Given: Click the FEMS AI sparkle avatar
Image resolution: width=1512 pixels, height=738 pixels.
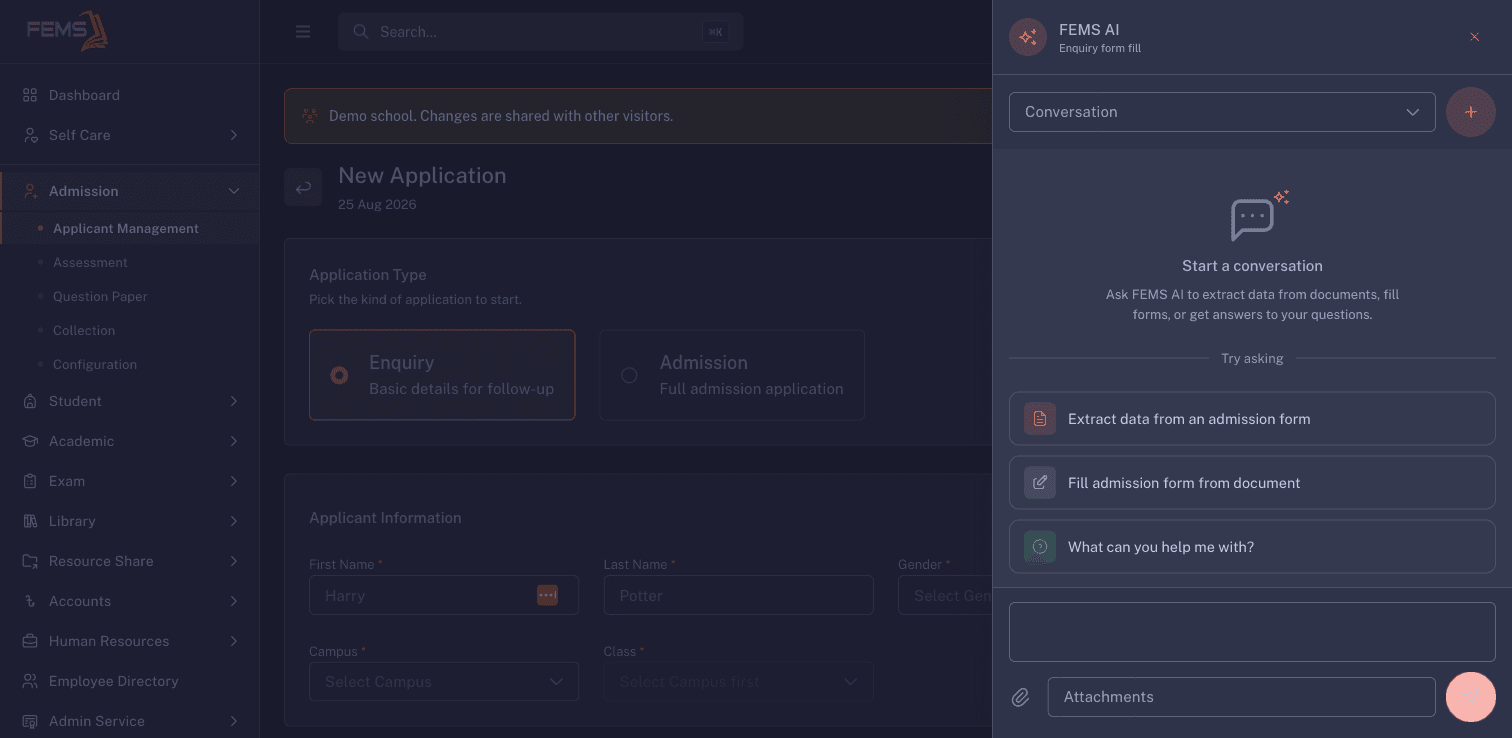Looking at the screenshot, I should (x=1028, y=38).
